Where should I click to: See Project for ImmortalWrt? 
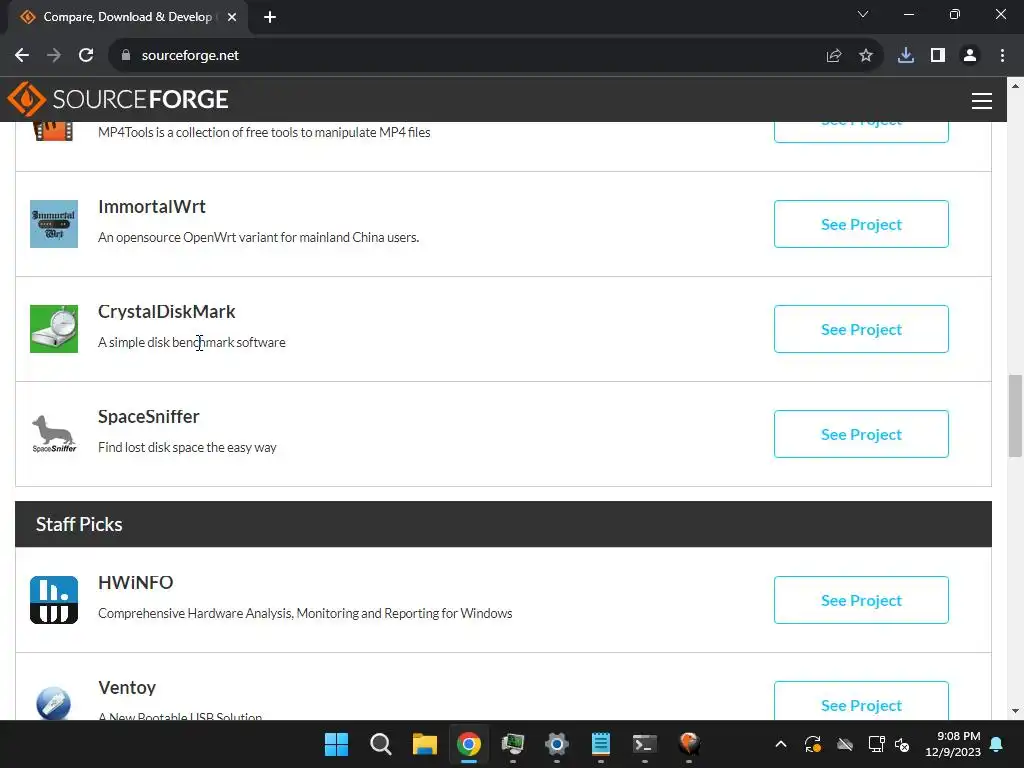[861, 224]
